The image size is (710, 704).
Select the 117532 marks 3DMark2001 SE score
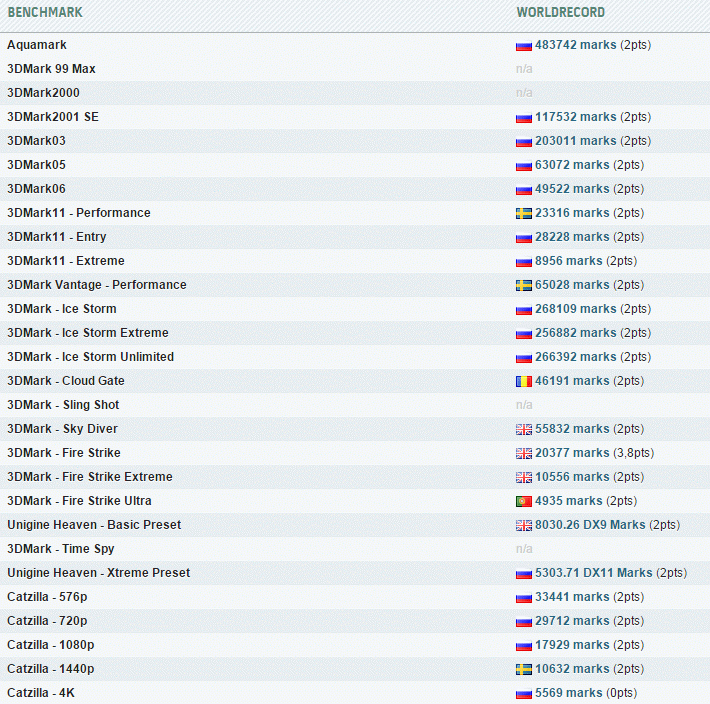[575, 117]
